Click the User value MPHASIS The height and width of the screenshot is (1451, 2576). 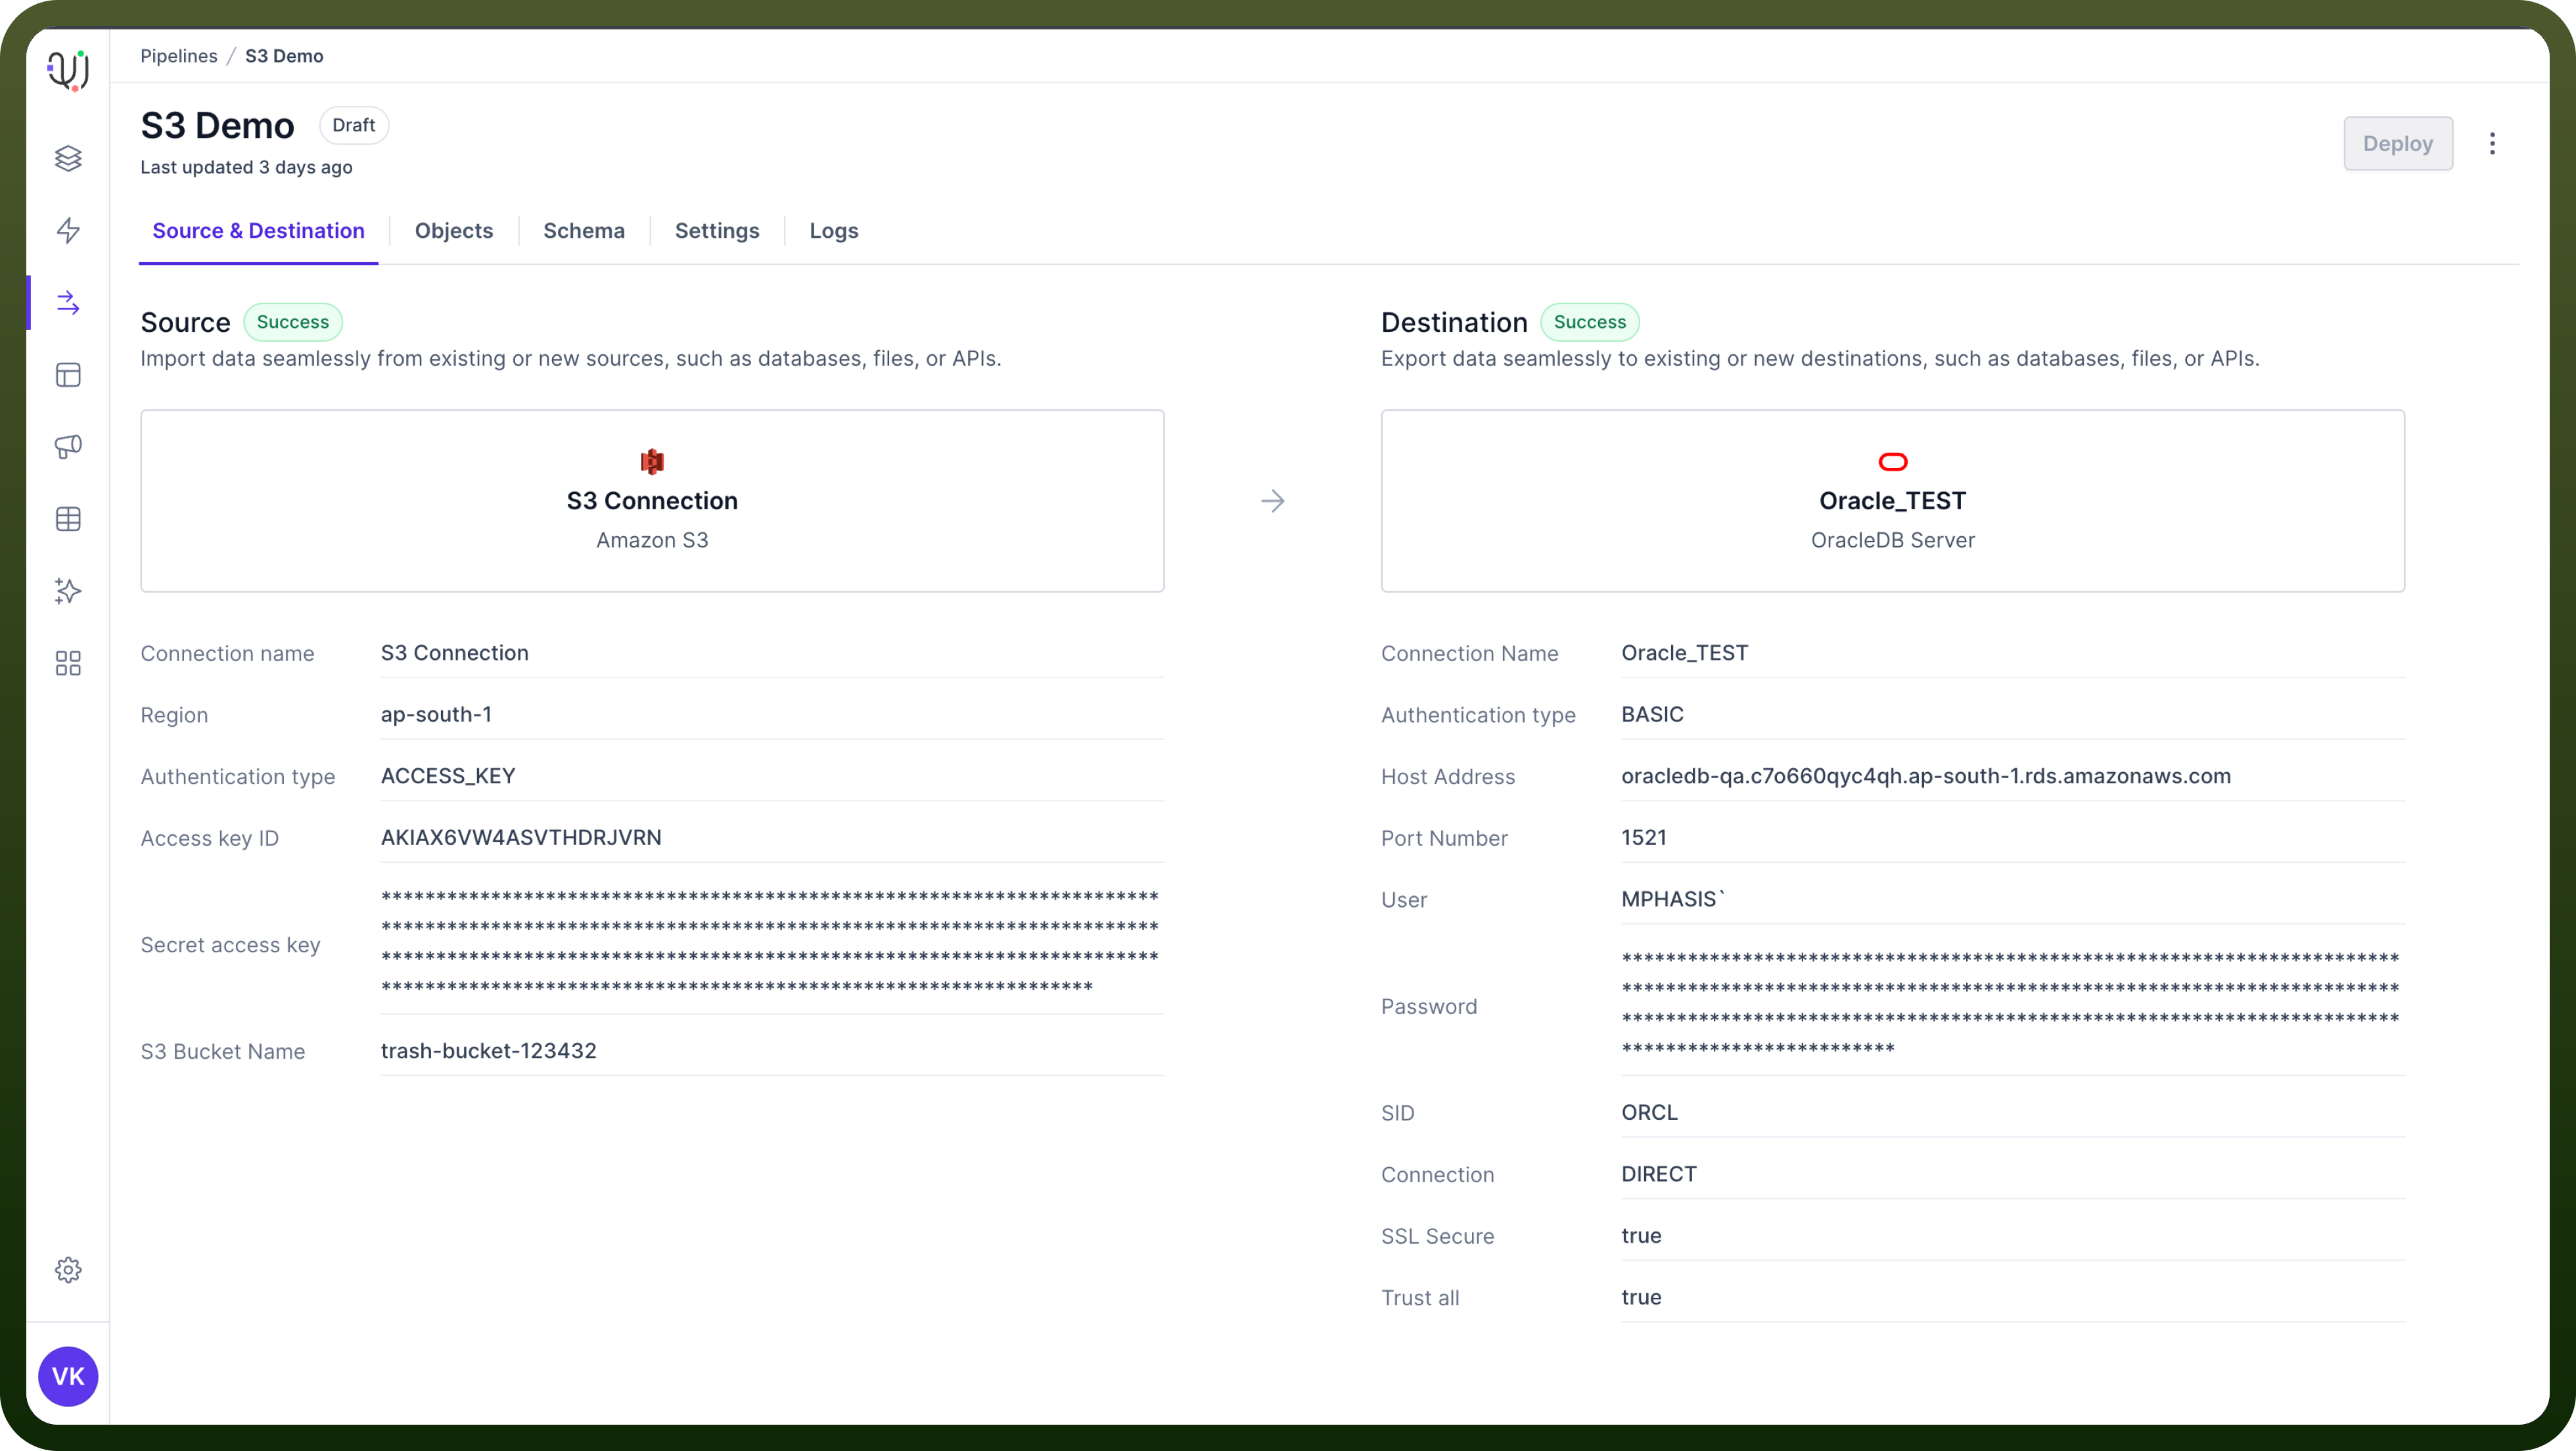point(1673,899)
